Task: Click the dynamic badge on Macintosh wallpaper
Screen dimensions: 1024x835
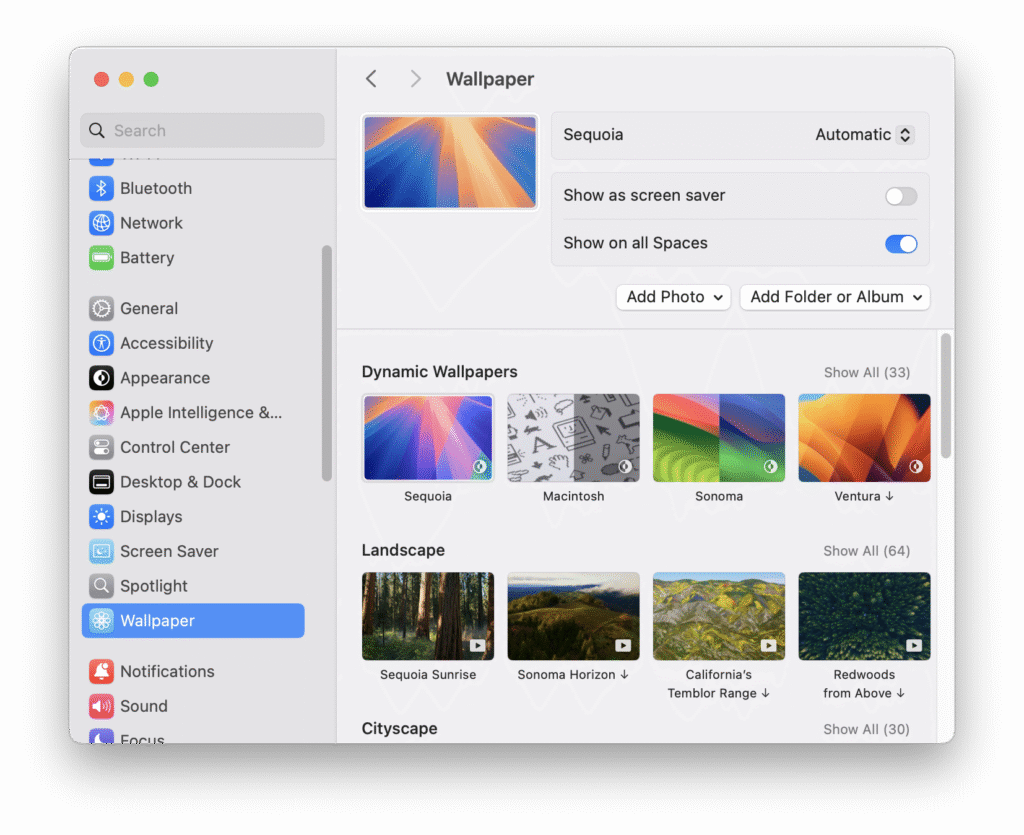Action: pyautogui.click(x=625, y=466)
